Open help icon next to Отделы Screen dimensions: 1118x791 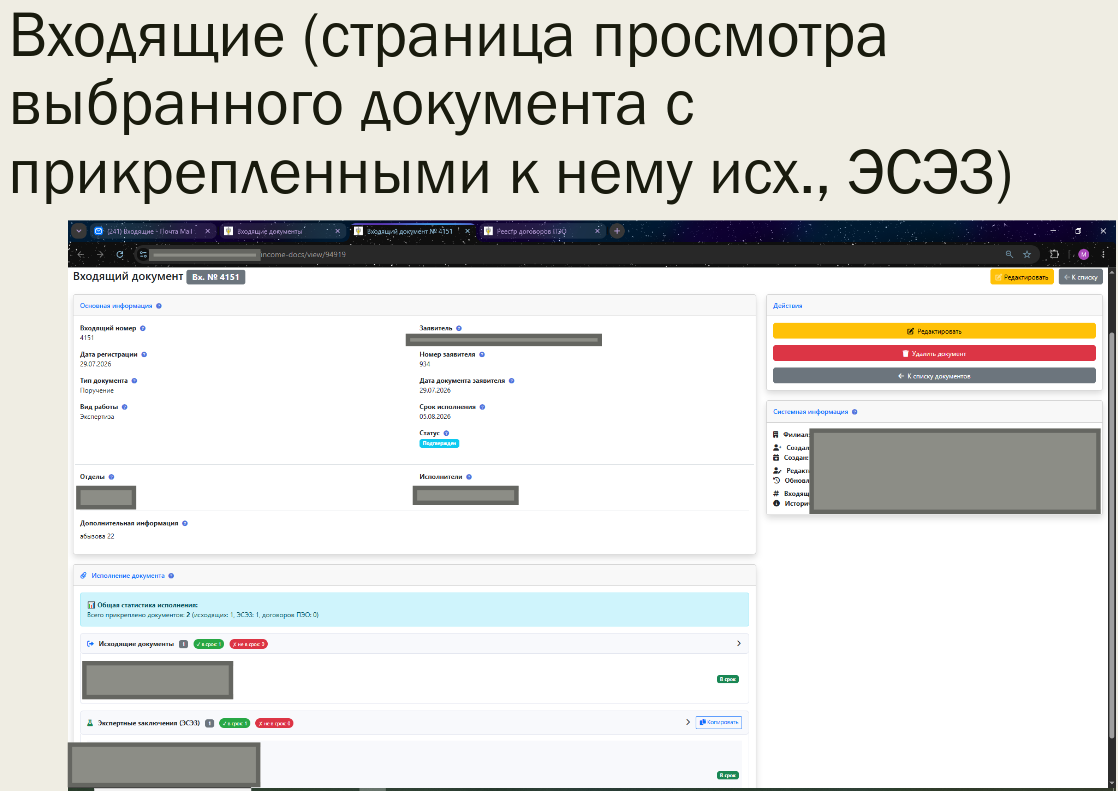tap(111, 477)
